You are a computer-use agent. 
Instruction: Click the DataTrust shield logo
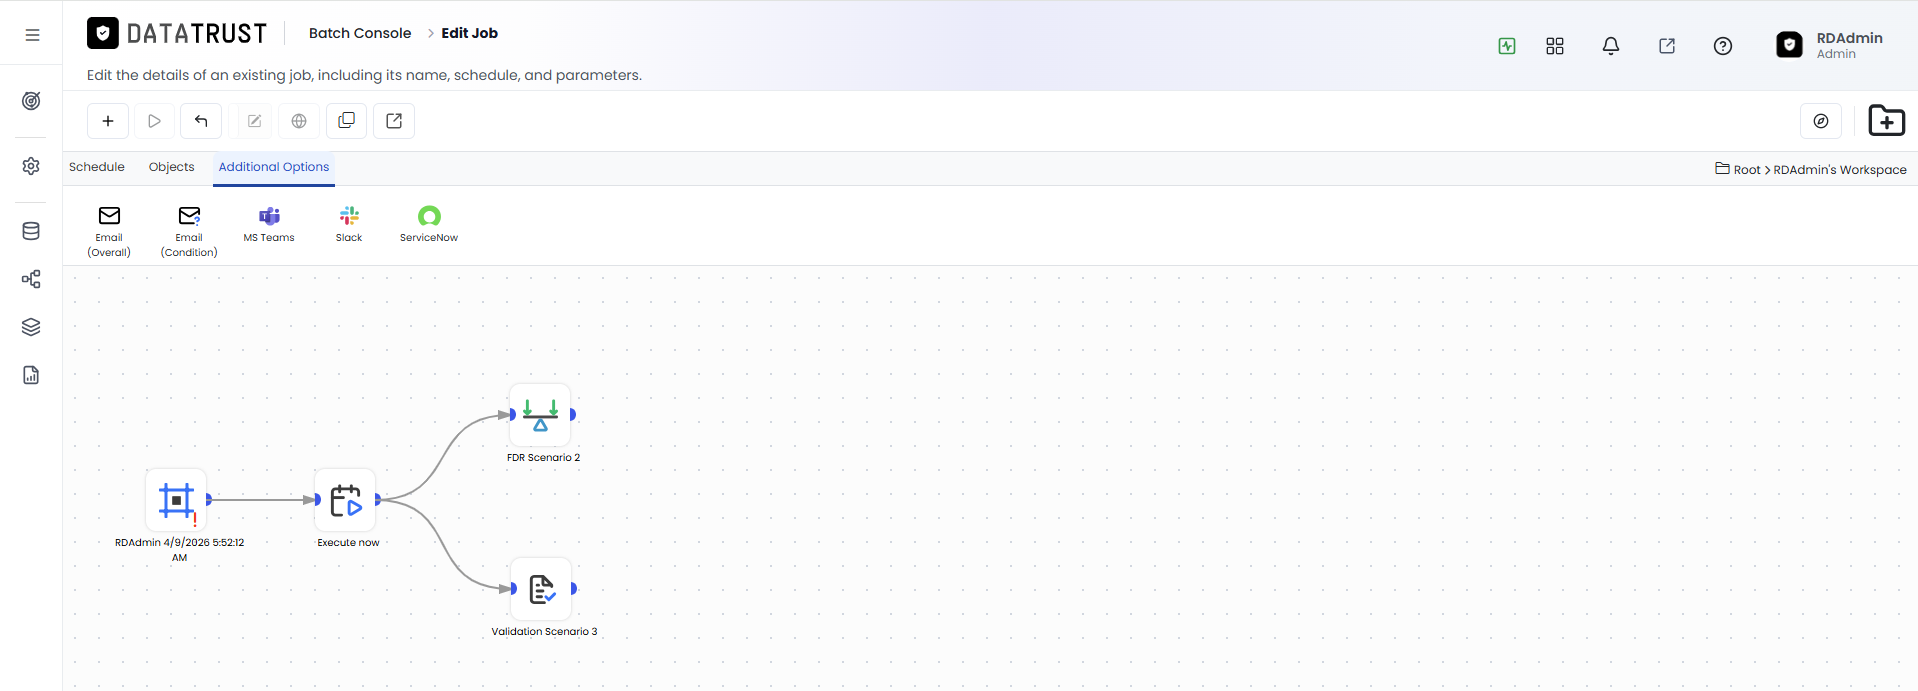(103, 33)
